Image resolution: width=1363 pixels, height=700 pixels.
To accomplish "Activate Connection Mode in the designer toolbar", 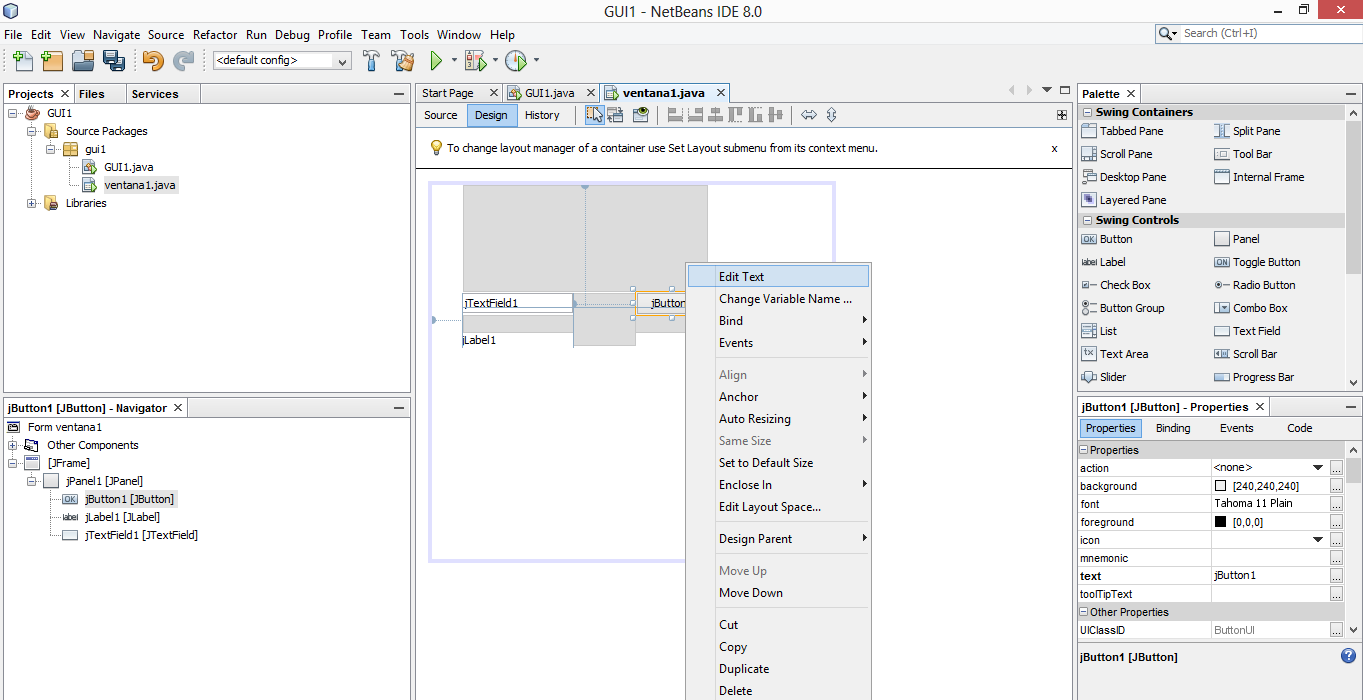I will point(615,115).
